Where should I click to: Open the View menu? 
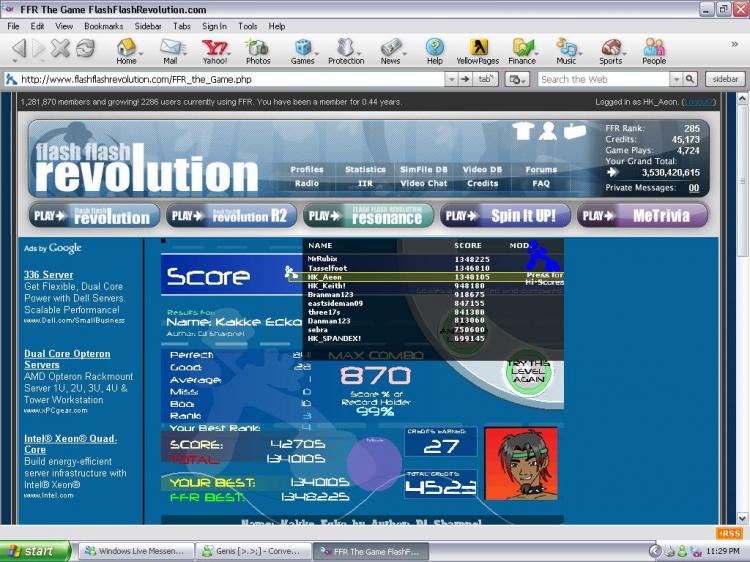64,26
